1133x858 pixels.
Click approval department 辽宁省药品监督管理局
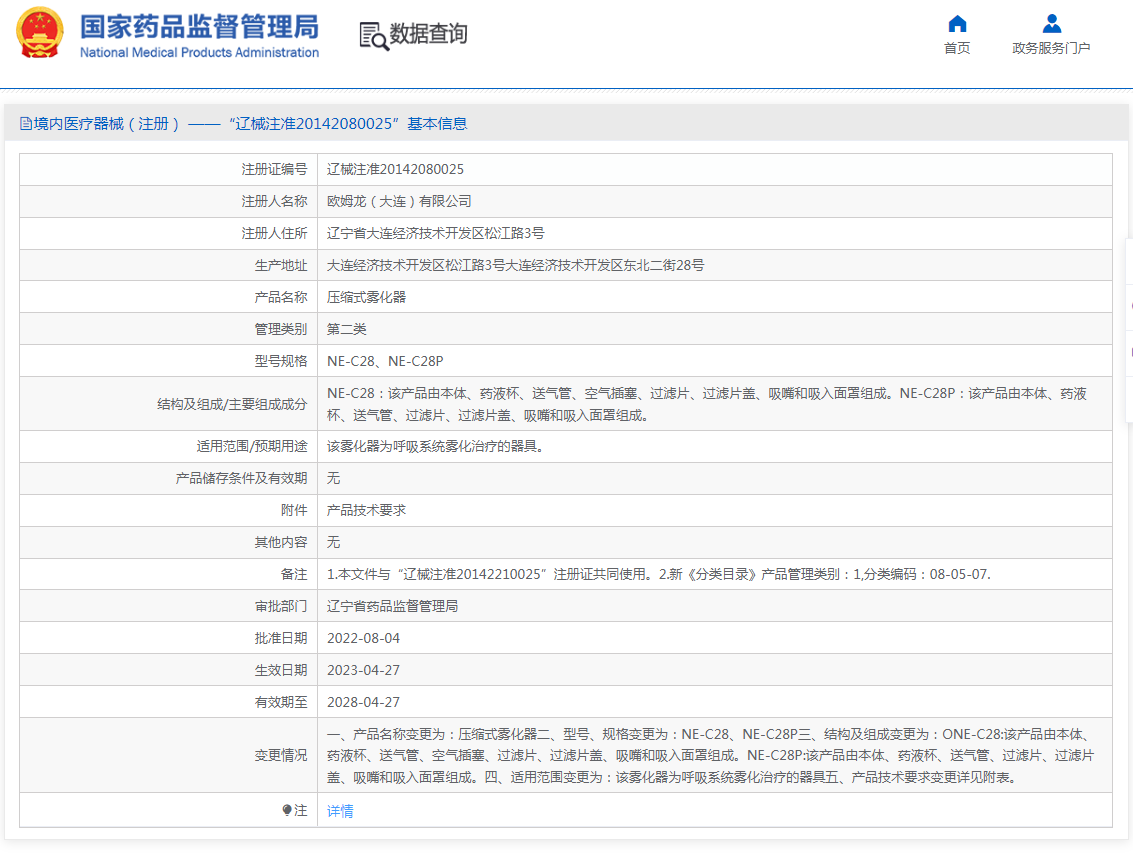pyautogui.click(x=392, y=606)
